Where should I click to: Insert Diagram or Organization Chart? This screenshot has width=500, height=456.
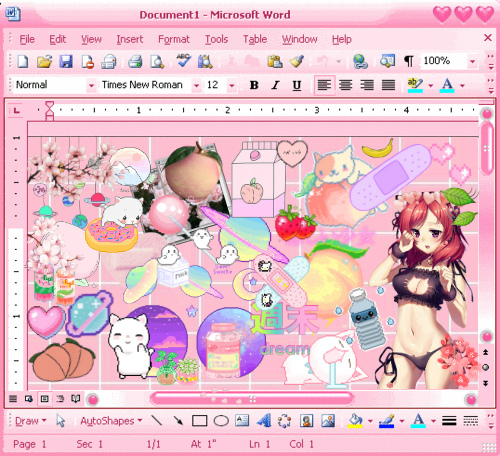point(285,421)
